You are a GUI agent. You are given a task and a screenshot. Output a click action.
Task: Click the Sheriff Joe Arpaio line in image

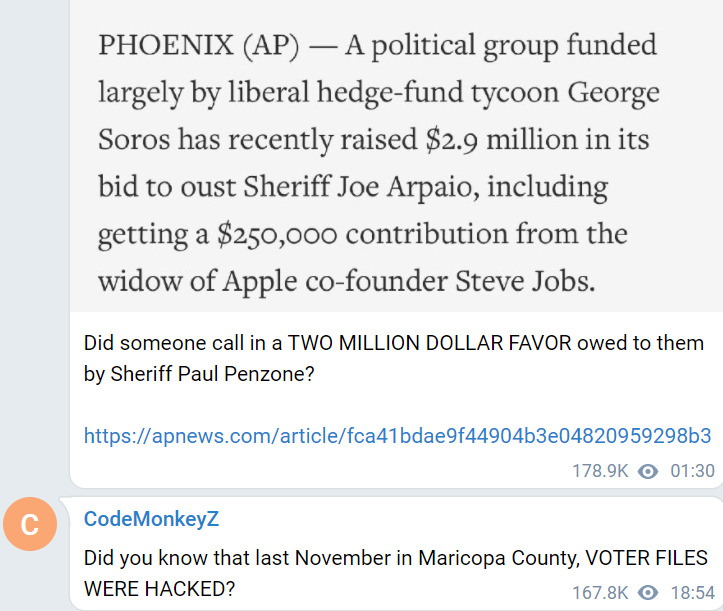click(353, 187)
